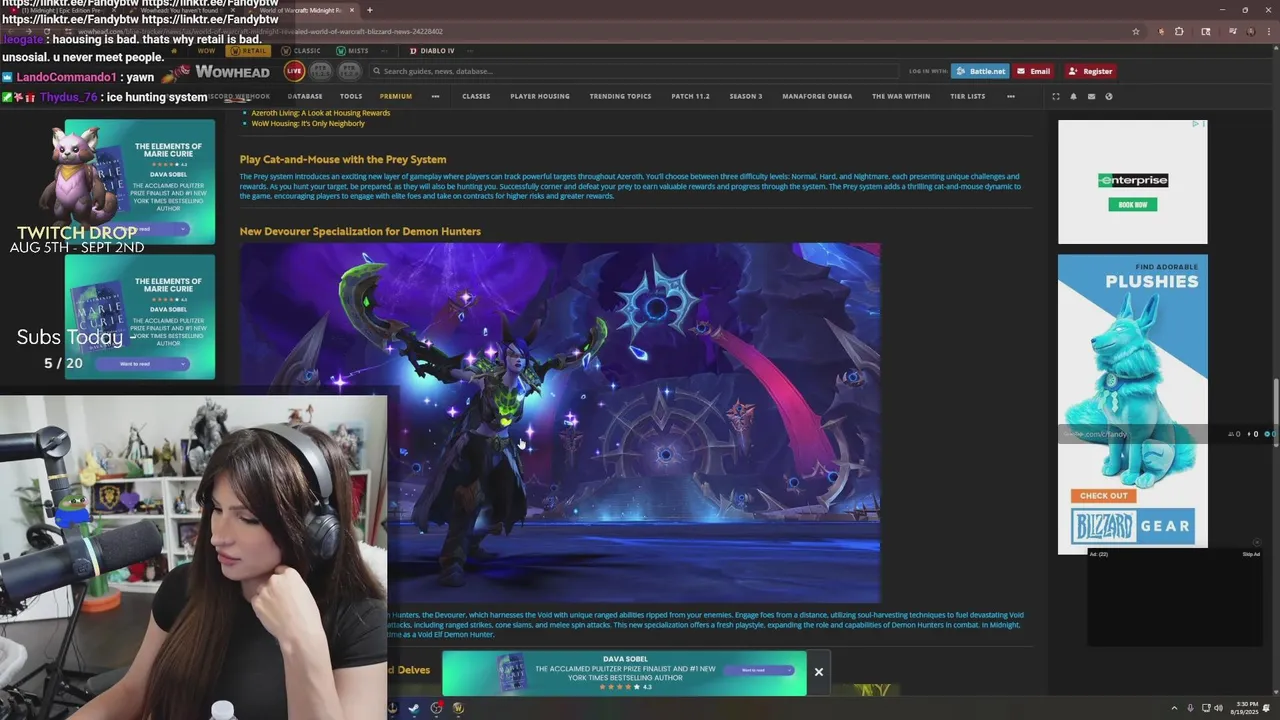Open the Database menu
This screenshot has height=720, width=1280.
pyautogui.click(x=305, y=96)
